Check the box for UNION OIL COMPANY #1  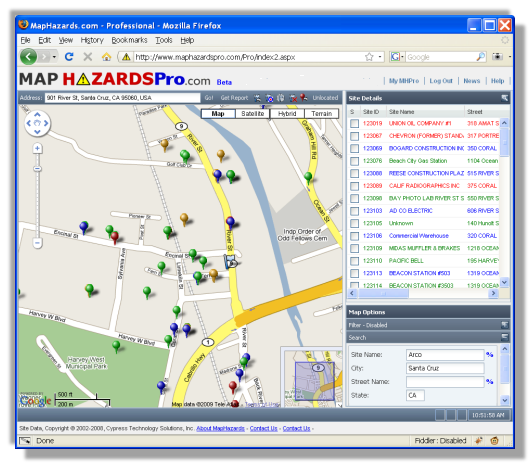click(354, 123)
